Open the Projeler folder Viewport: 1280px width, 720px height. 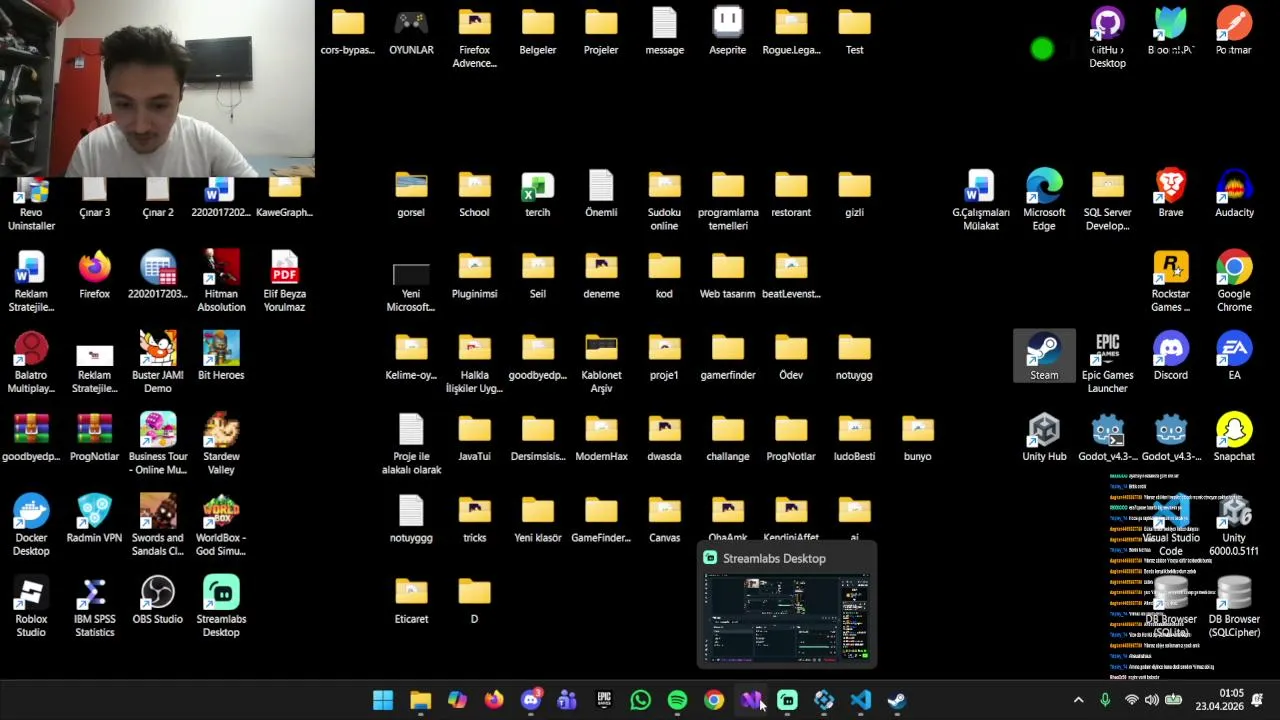click(x=601, y=30)
